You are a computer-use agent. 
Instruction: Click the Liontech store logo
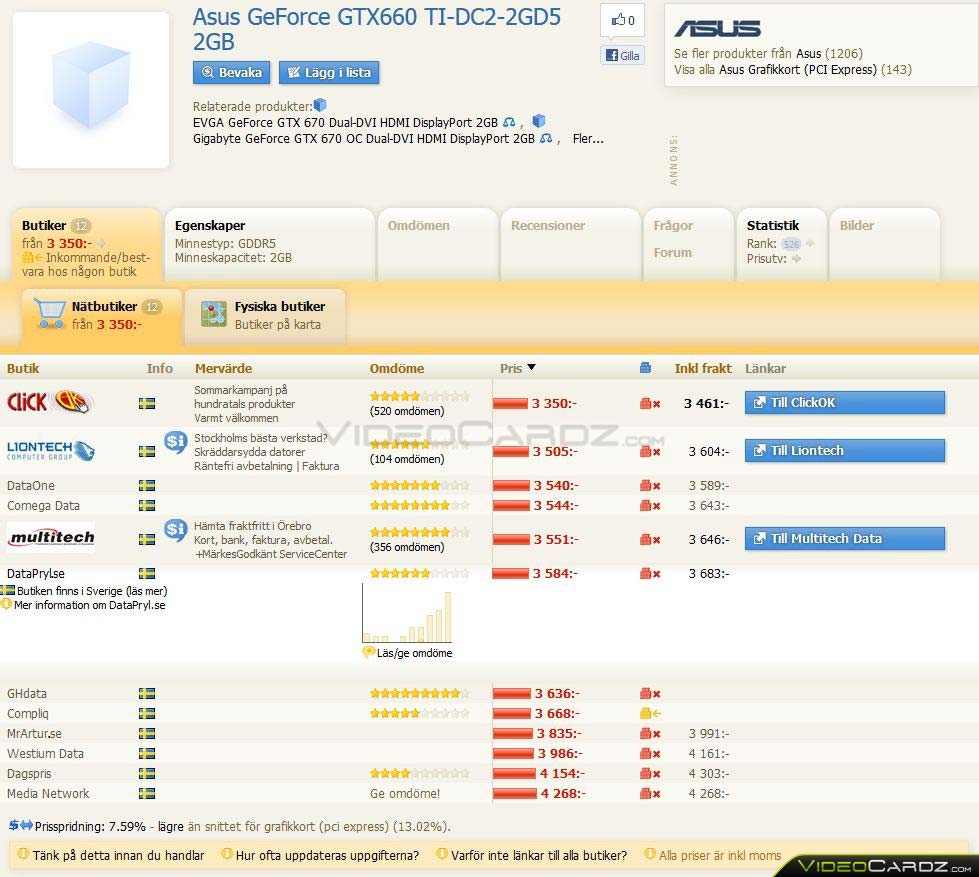click(51, 451)
